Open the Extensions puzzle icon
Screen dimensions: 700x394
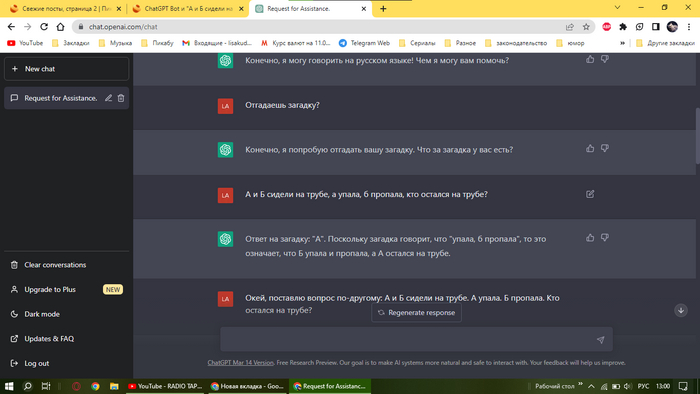tap(623, 27)
